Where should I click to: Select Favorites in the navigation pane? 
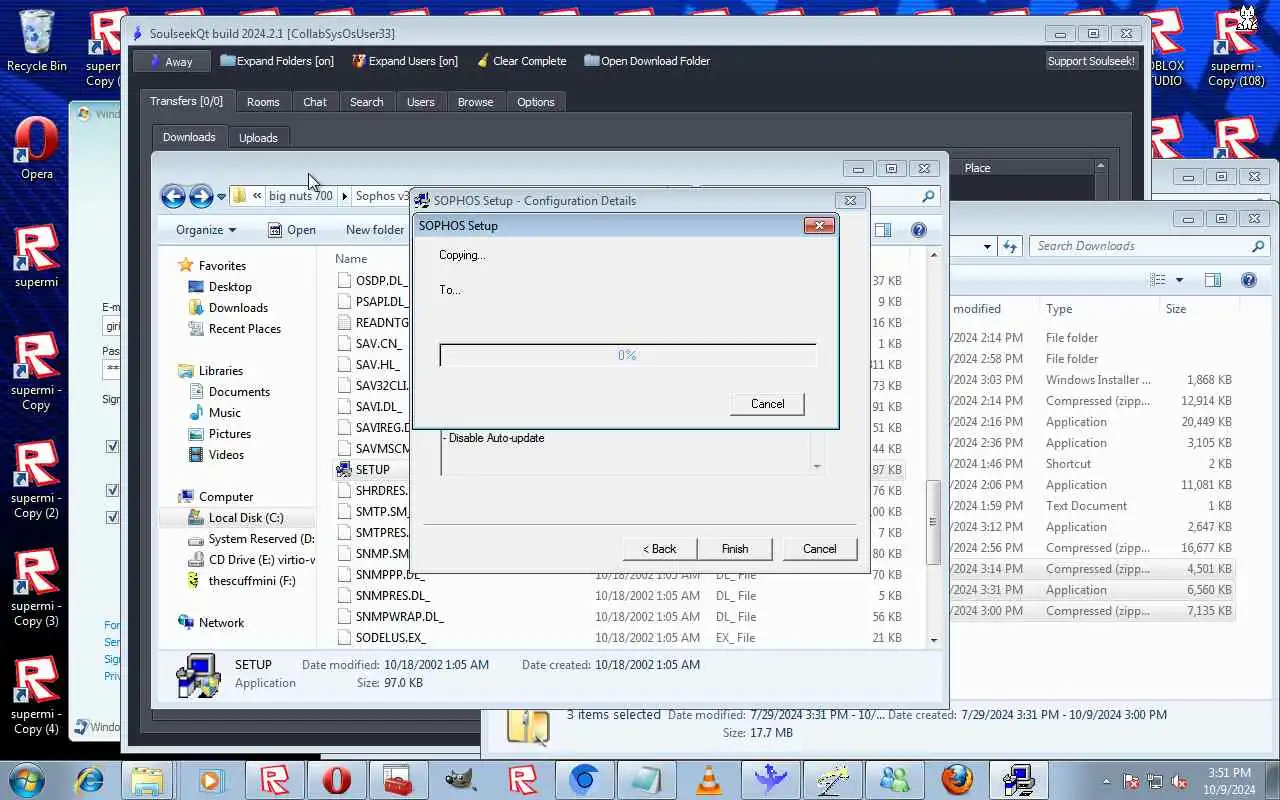tap(222, 266)
